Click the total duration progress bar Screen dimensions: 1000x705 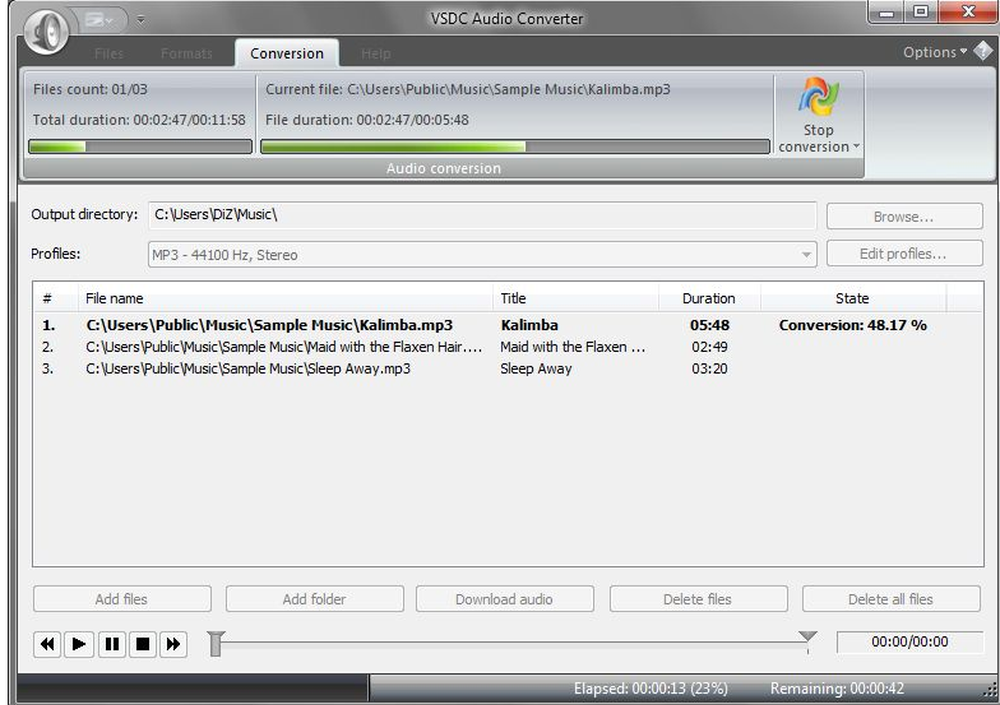coord(140,147)
